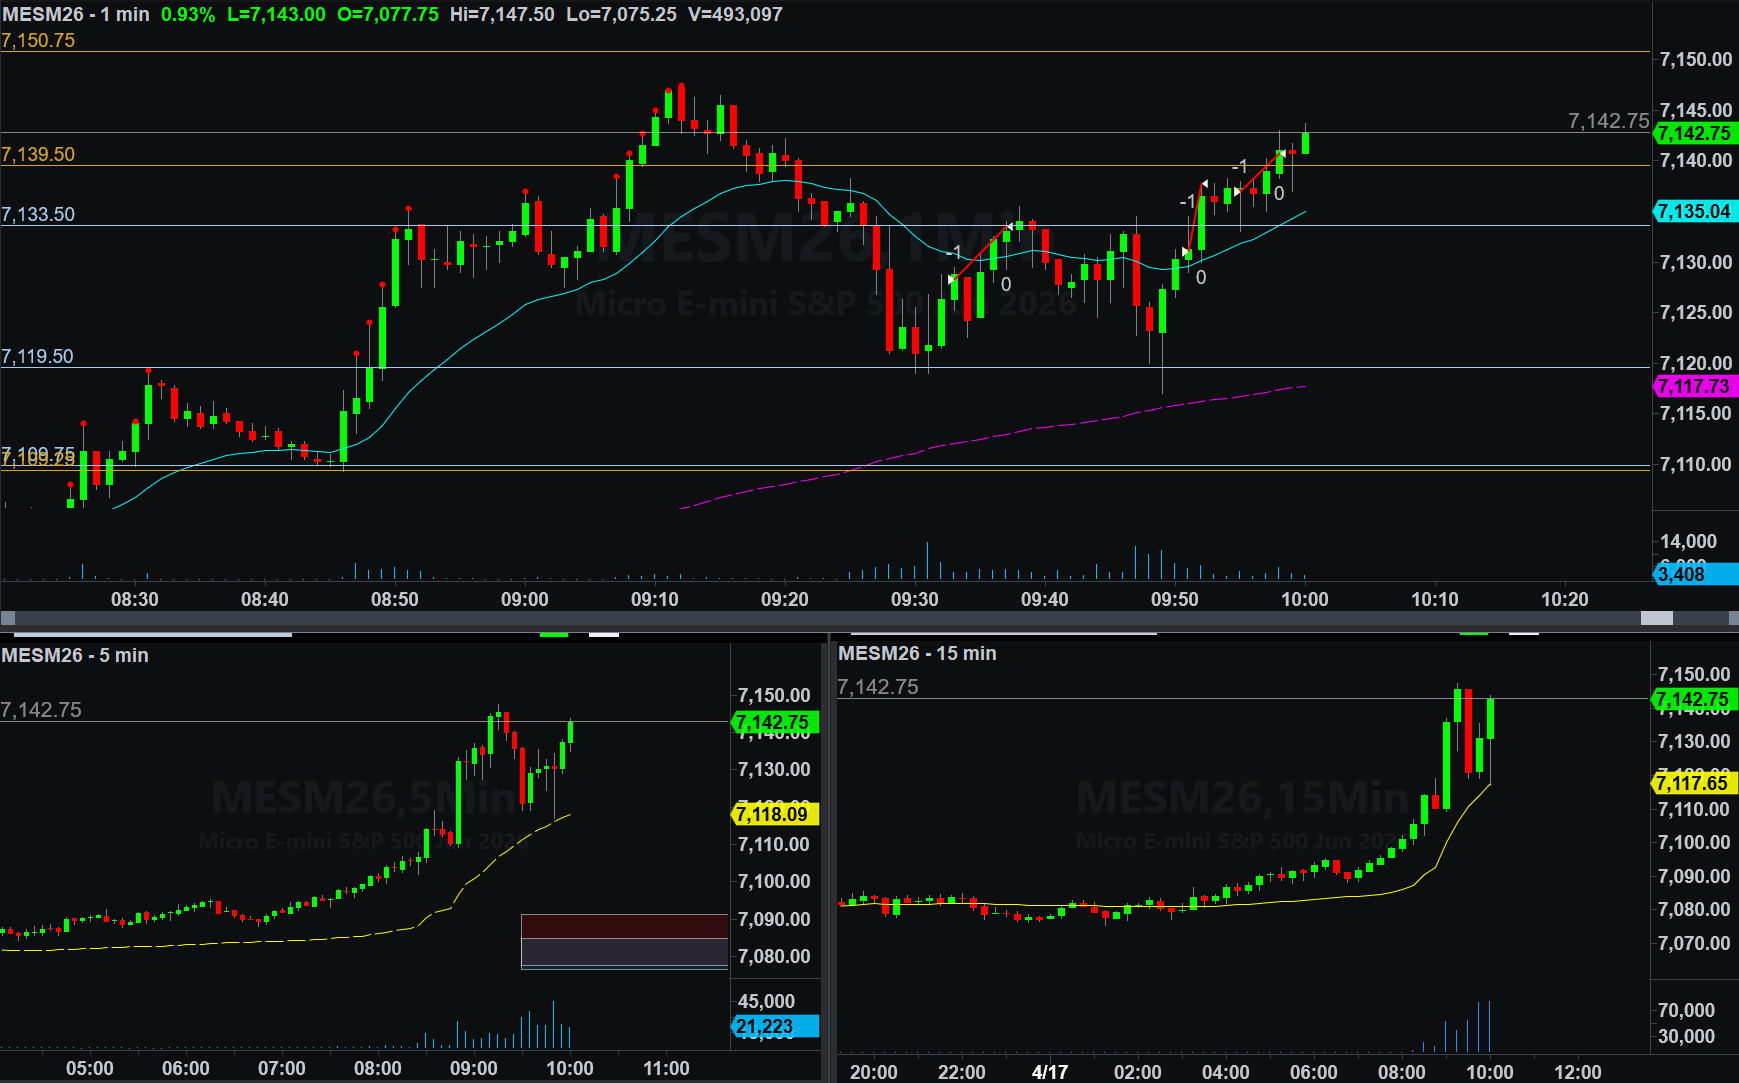
Task: Click the cyan 7,135.04 moving average tag
Action: point(1695,211)
